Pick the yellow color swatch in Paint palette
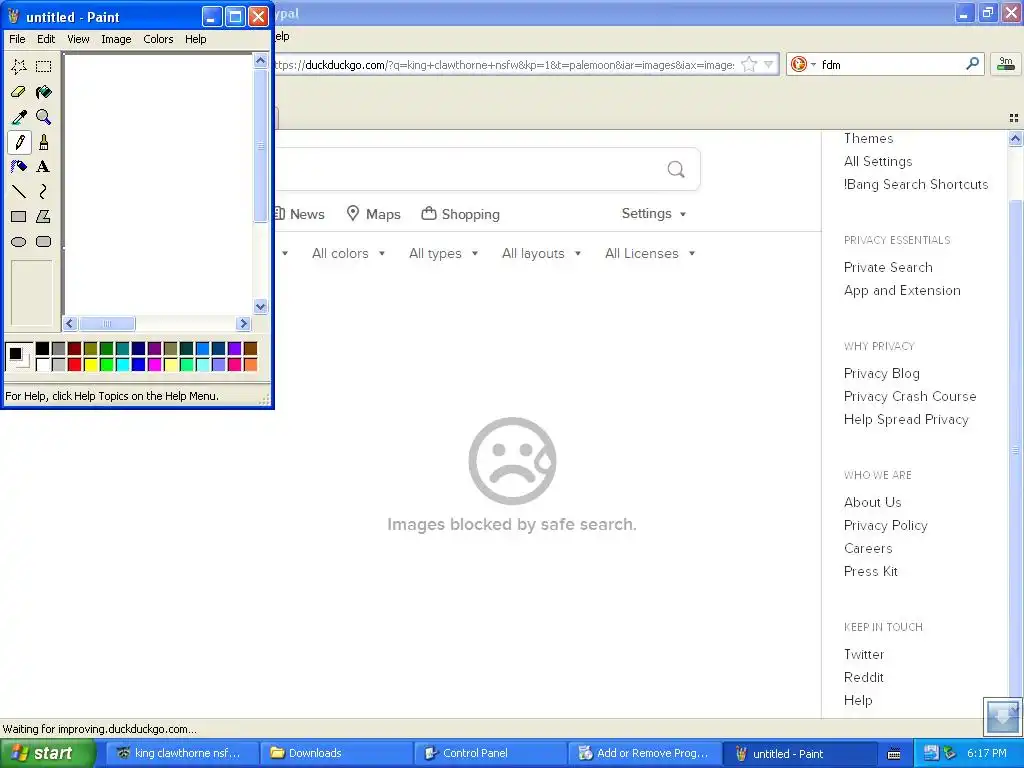This screenshot has width=1024, height=768. click(x=91, y=364)
